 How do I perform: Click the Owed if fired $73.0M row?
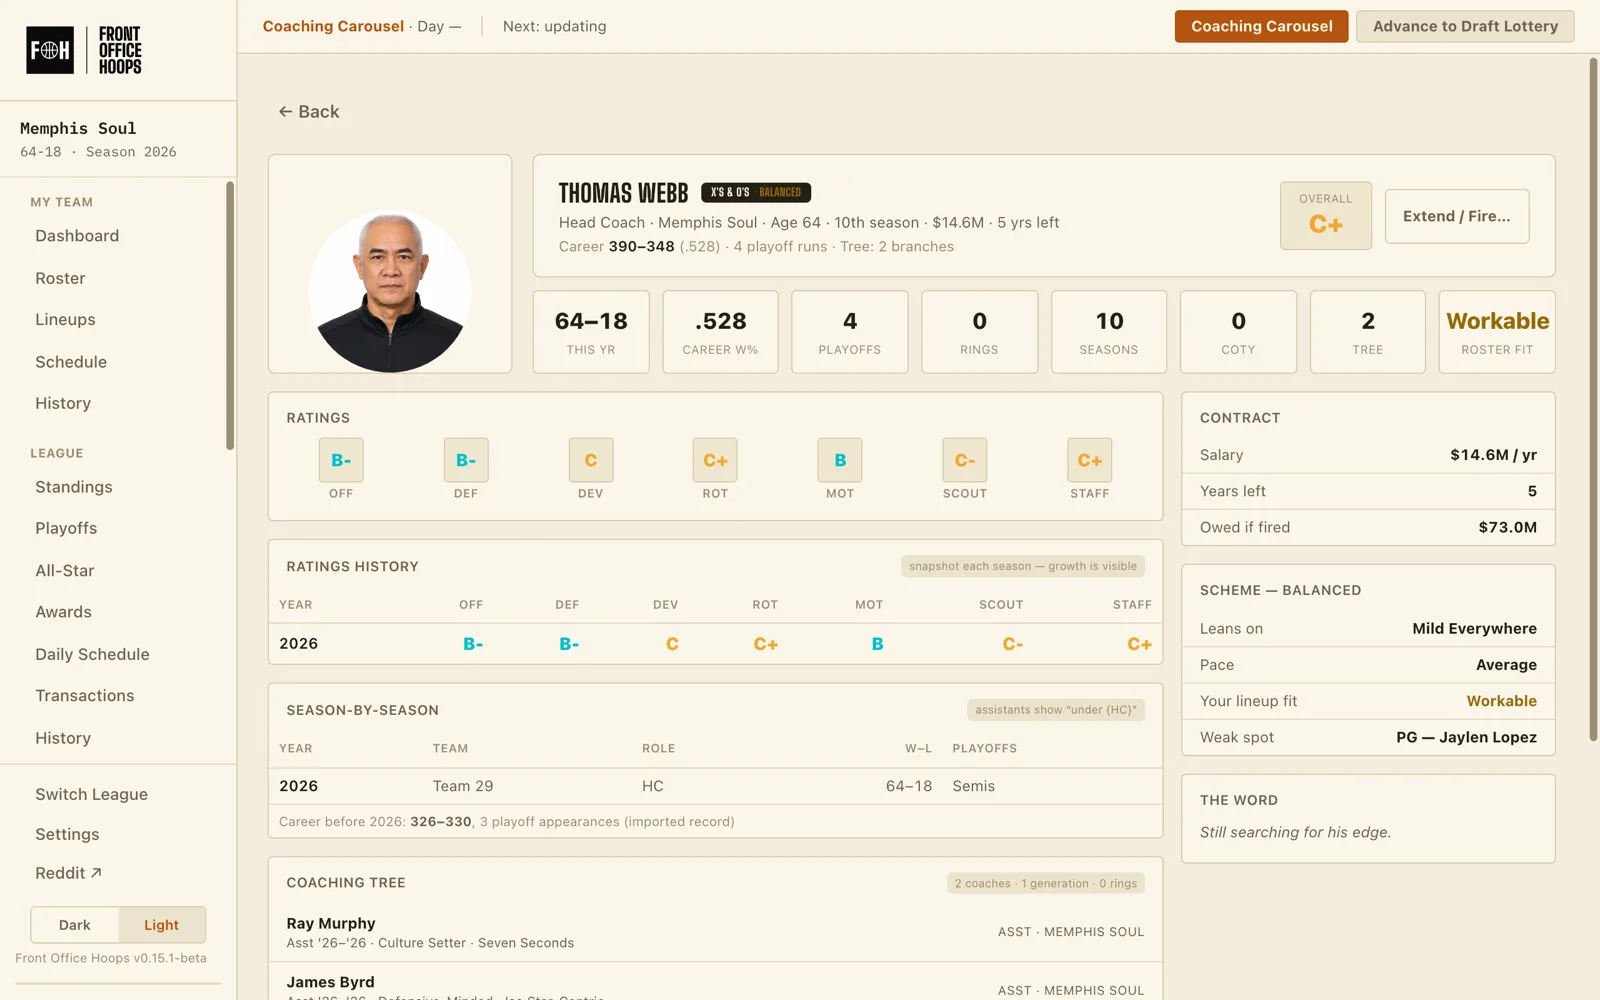(x=1368, y=527)
